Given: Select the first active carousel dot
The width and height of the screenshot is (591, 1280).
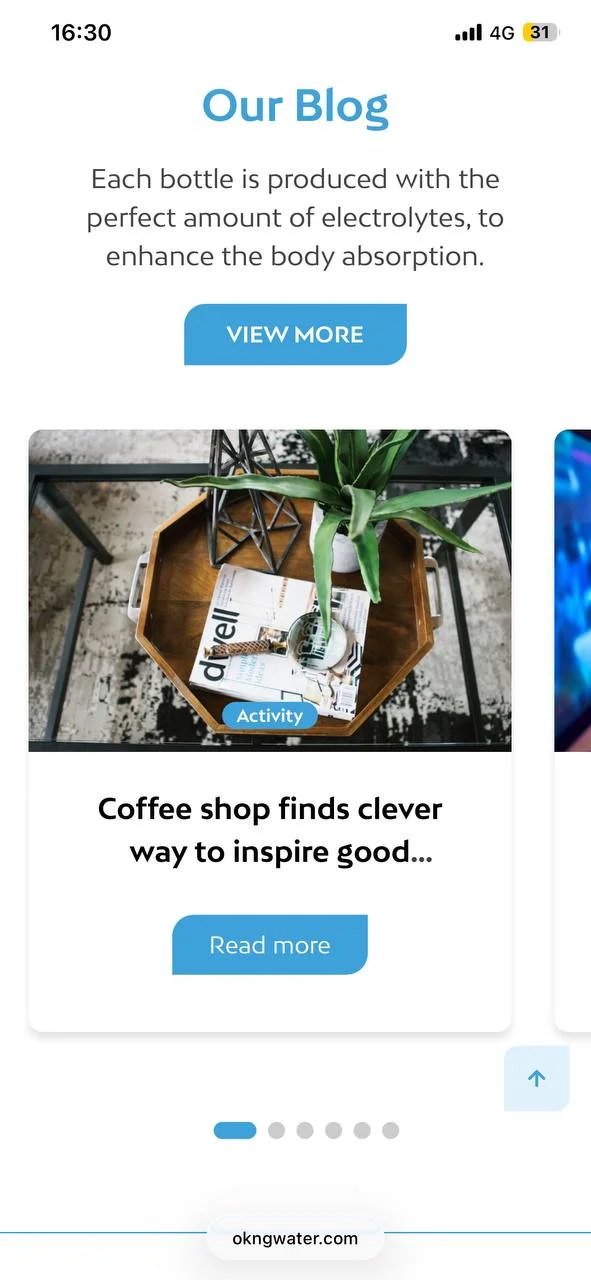Looking at the screenshot, I should tap(235, 1130).
